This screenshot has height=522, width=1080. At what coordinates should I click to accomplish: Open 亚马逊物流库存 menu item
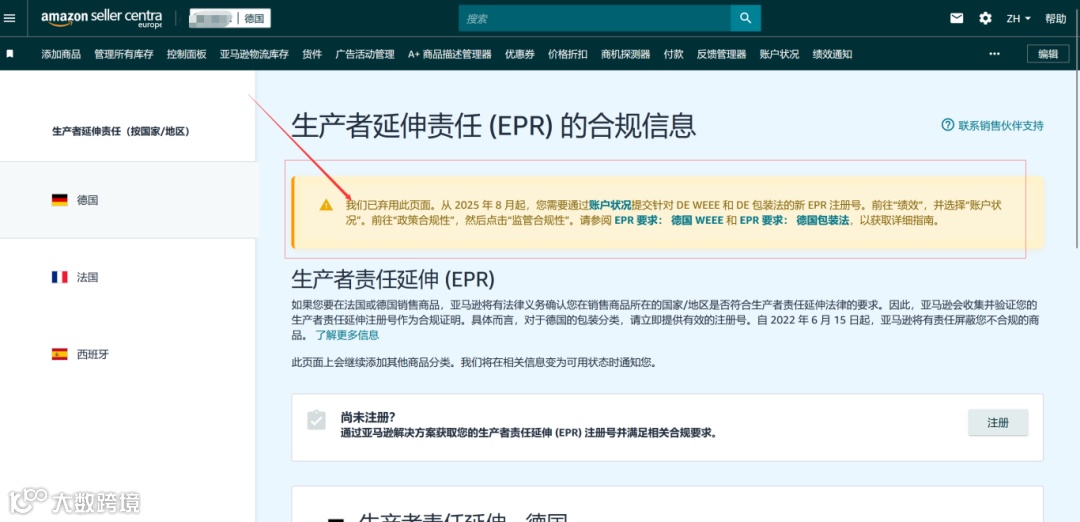(x=254, y=54)
